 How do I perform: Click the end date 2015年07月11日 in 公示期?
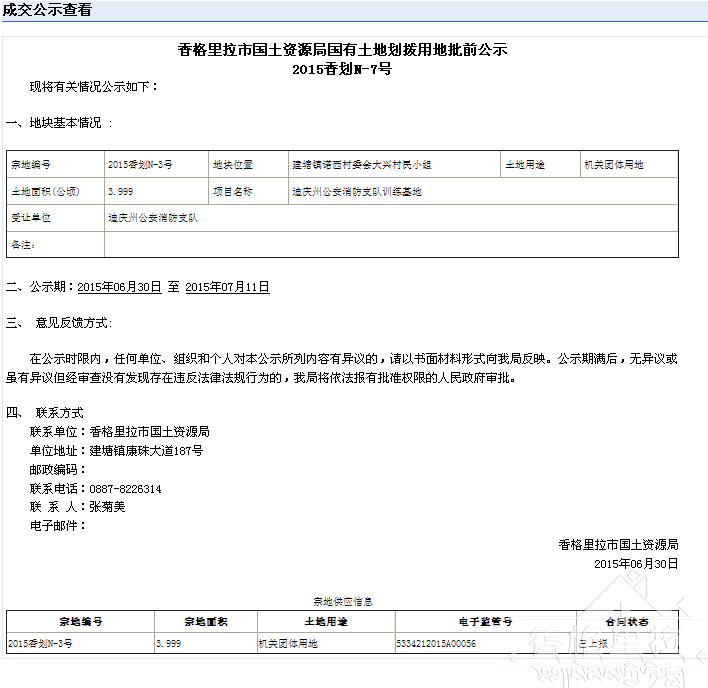click(227, 287)
